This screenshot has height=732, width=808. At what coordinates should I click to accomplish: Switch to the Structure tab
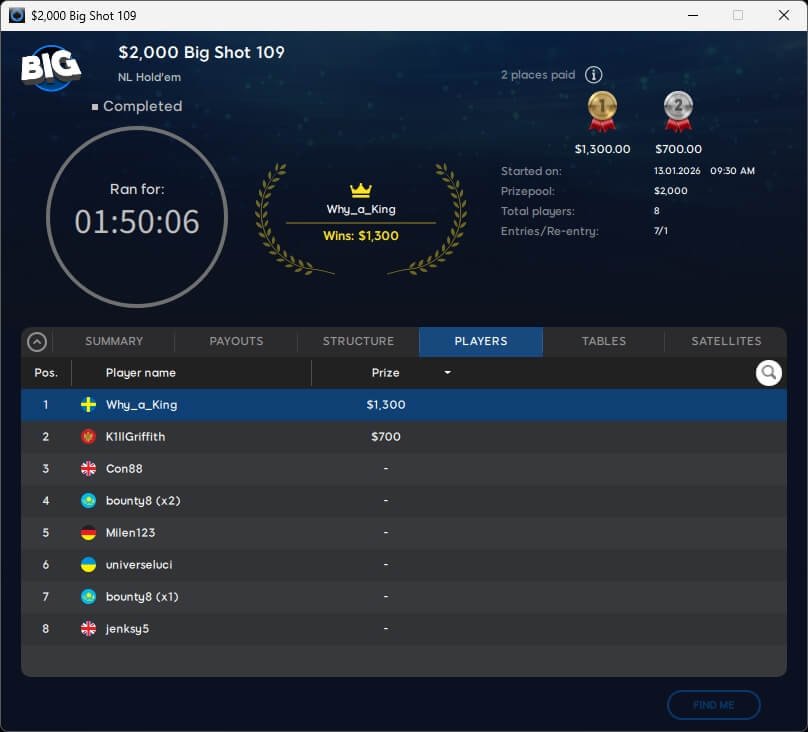[x=358, y=342]
